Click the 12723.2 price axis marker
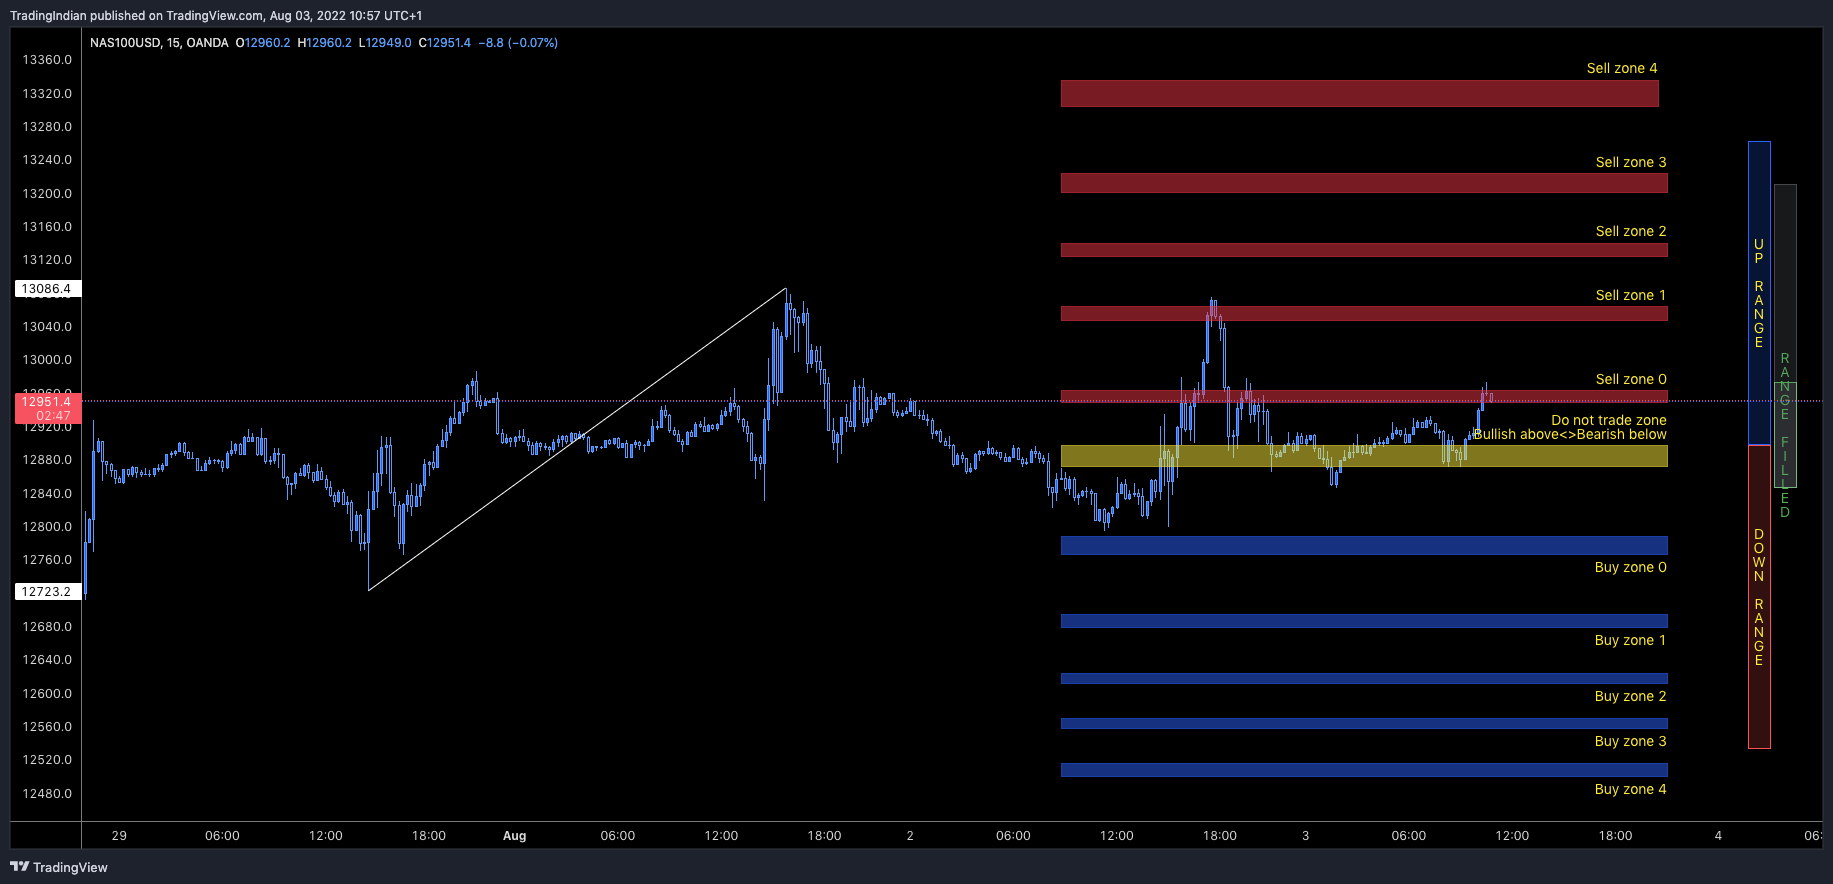 point(47,592)
